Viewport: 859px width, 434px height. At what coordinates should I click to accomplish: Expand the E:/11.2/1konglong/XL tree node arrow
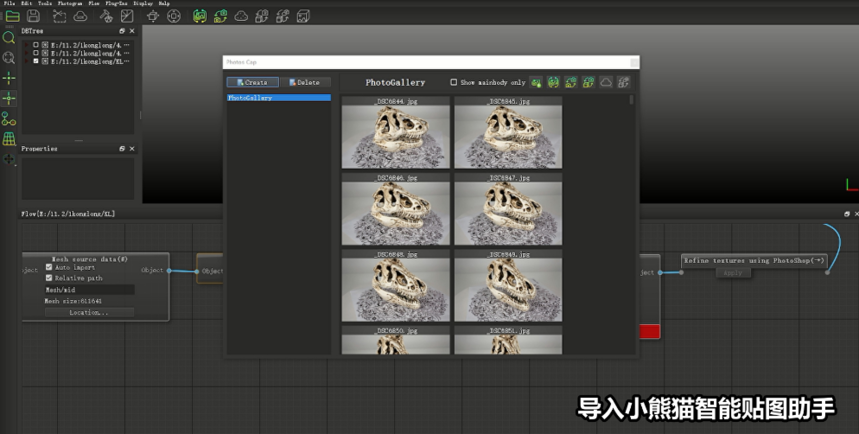coord(27,61)
